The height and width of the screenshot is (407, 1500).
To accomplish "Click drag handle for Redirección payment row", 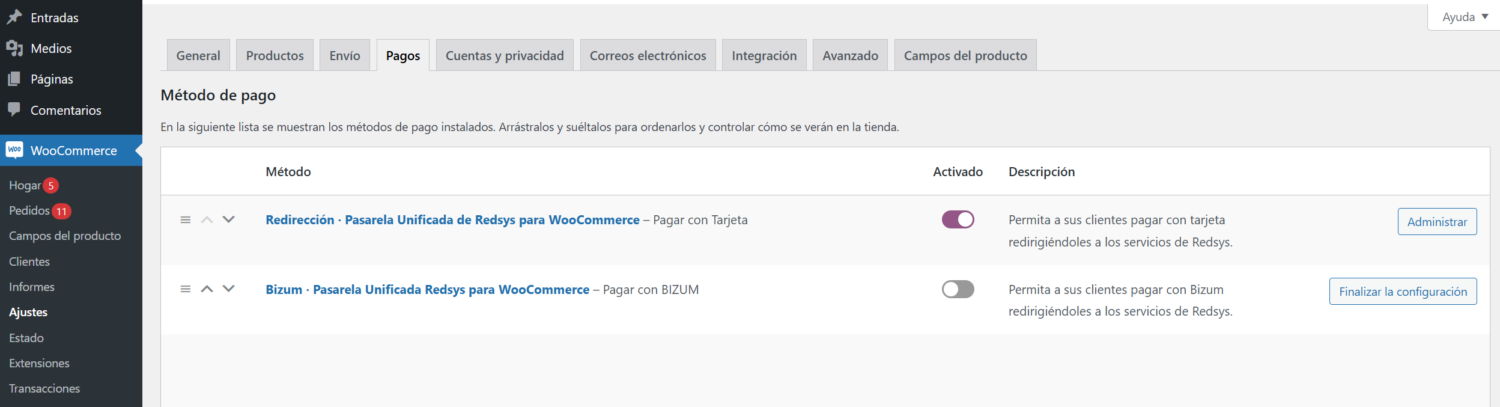I will 185,220.
